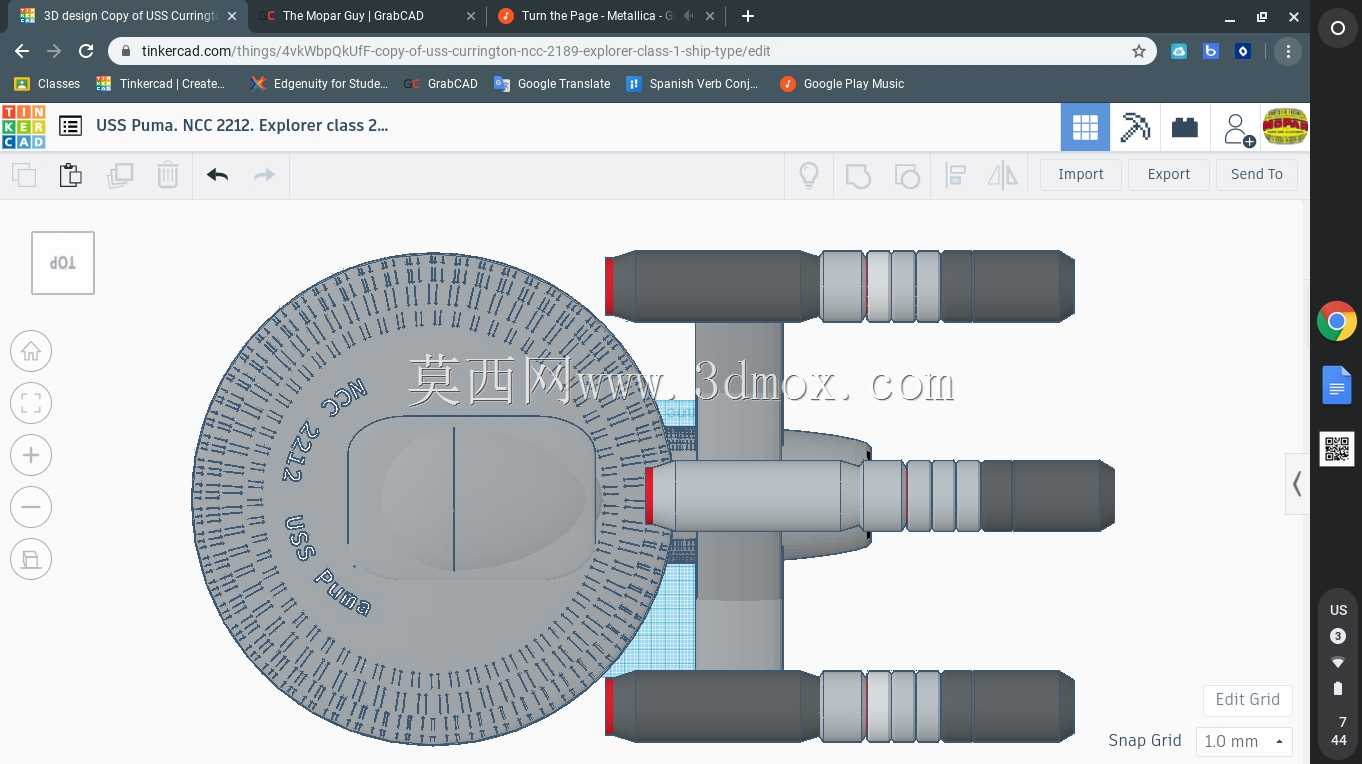The height and width of the screenshot is (764, 1362).
Task: Open the Blocks pickaxe mode
Action: [1135, 127]
